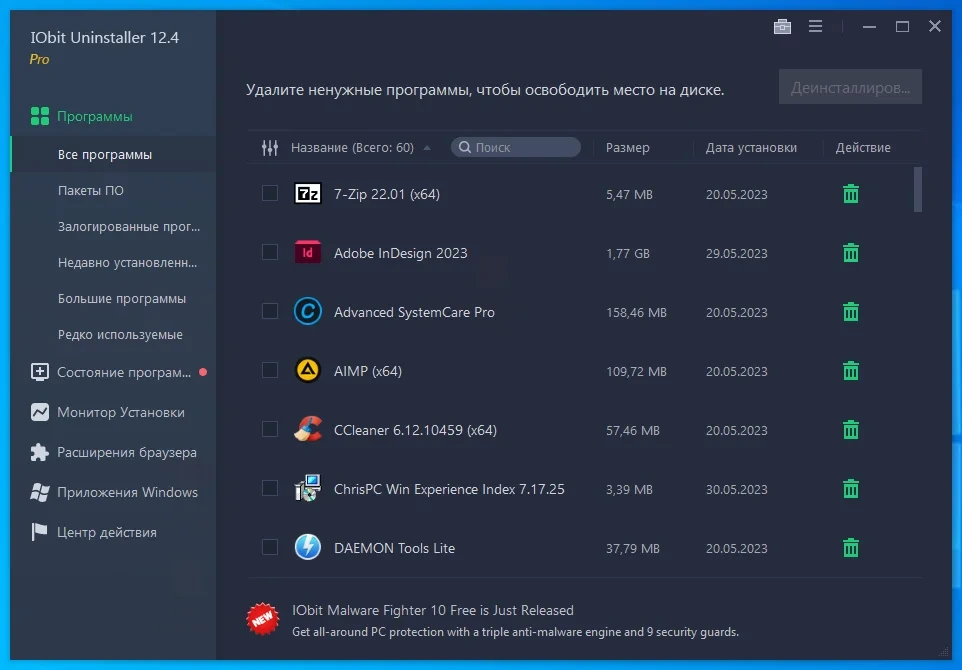
Task: Click trash icon for DAEMON Tools Lite
Action: 850,548
